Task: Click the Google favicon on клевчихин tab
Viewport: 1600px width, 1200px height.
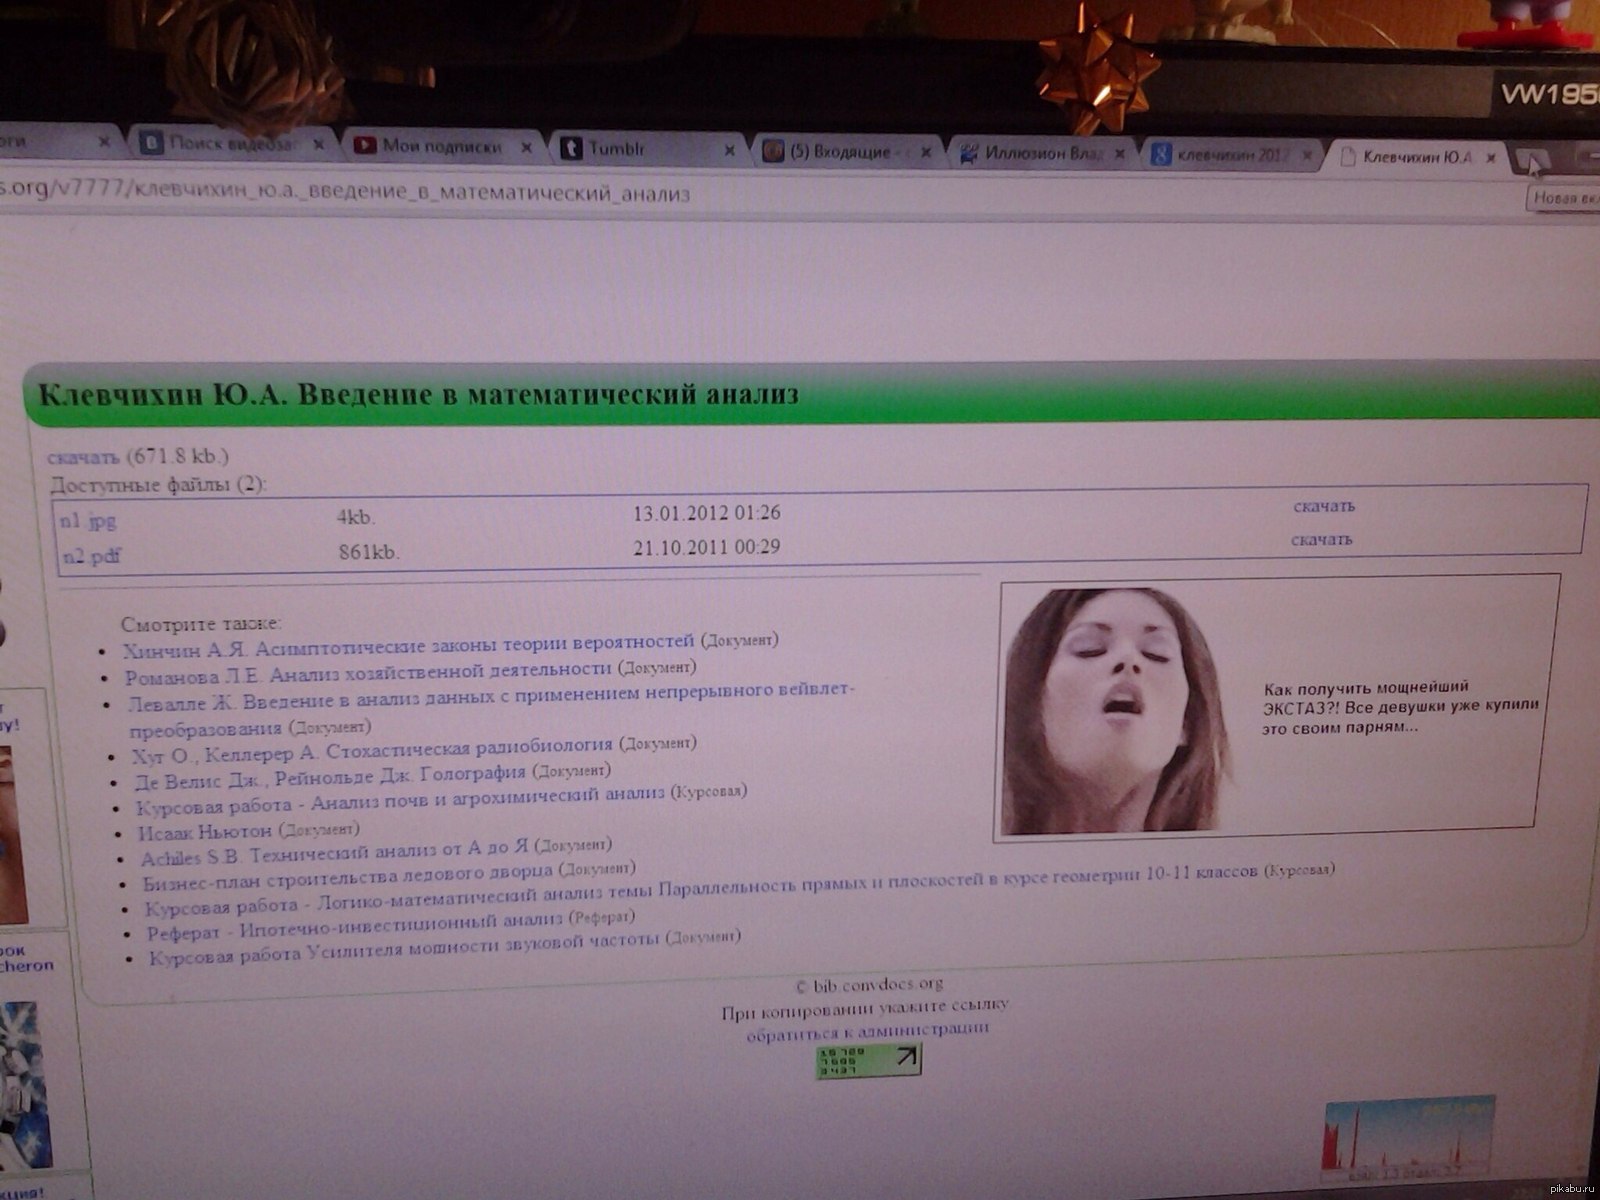Action: 1160,155
